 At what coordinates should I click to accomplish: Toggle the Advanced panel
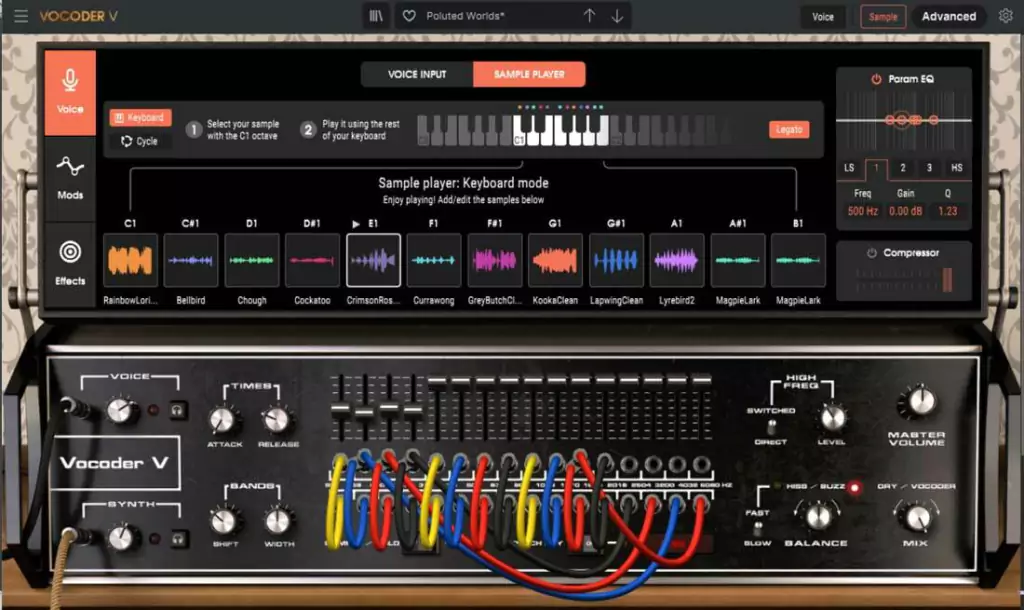(949, 17)
